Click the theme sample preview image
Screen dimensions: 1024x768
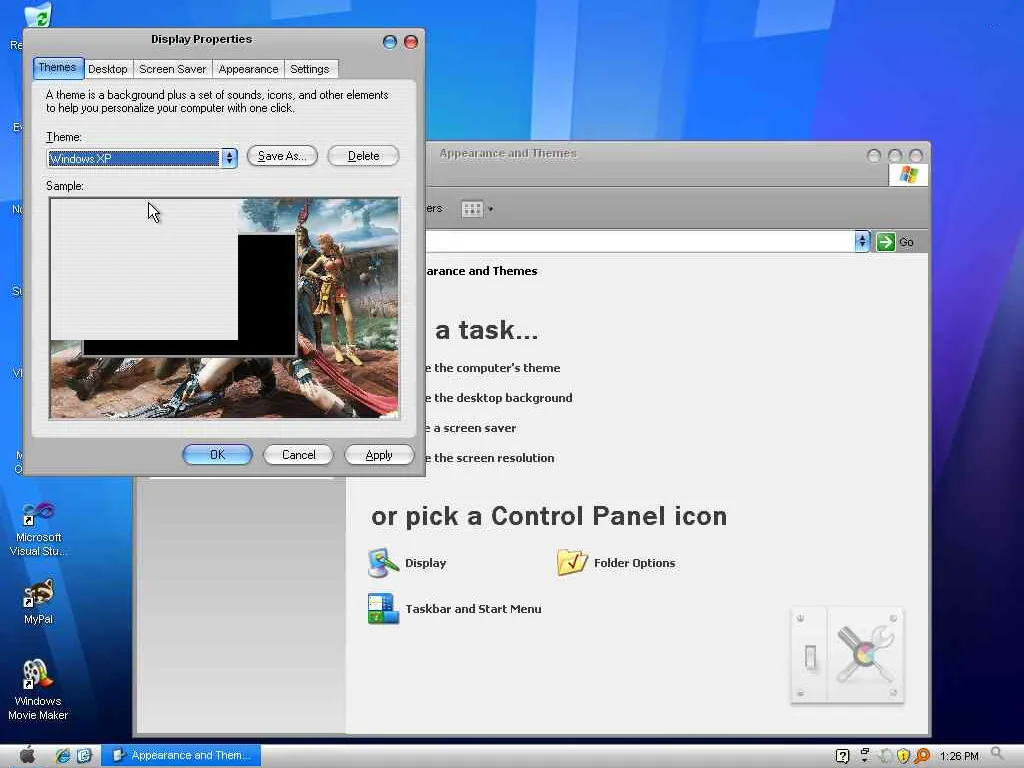pyautogui.click(x=224, y=308)
